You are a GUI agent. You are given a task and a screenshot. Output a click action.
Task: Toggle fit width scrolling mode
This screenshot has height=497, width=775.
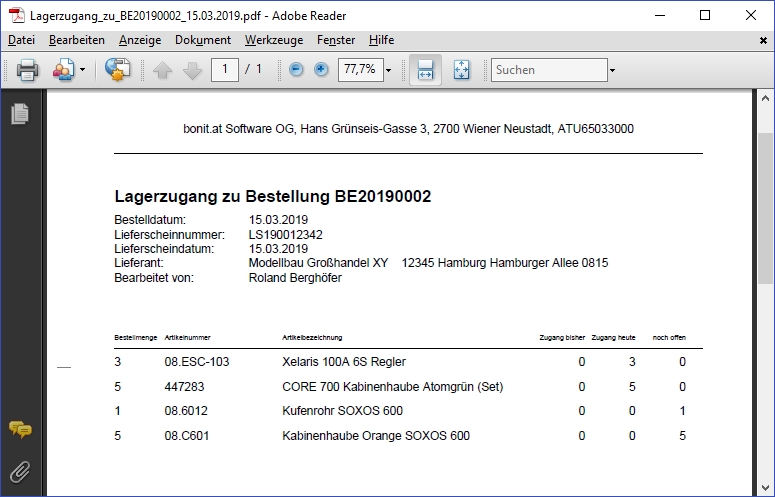(x=426, y=70)
